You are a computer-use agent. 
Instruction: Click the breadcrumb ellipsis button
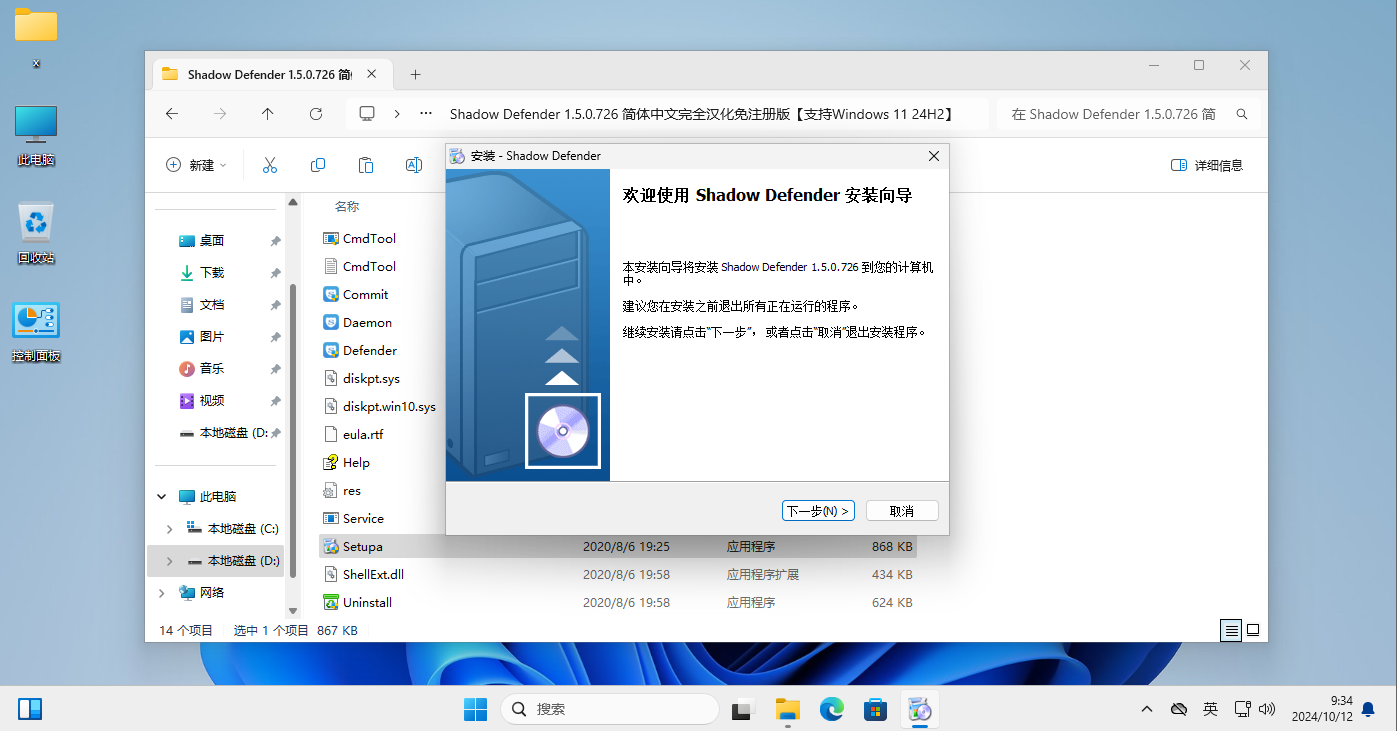(x=426, y=114)
